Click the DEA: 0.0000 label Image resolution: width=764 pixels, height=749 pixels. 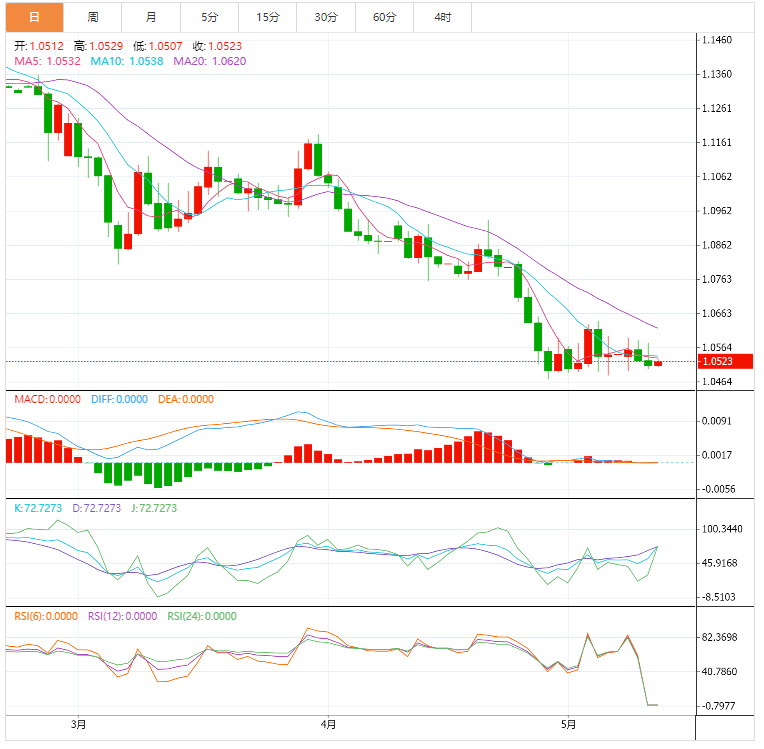(186, 400)
